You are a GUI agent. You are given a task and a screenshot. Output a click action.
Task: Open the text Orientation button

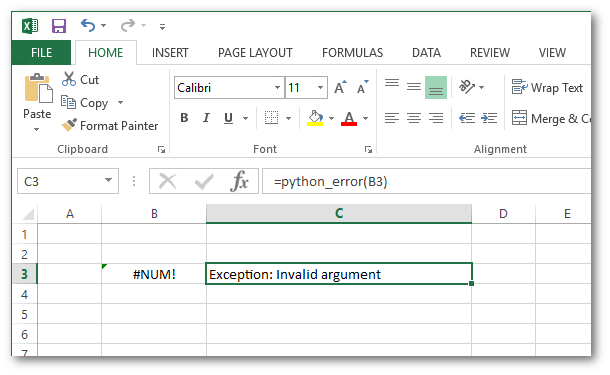[x=466, y=87]
